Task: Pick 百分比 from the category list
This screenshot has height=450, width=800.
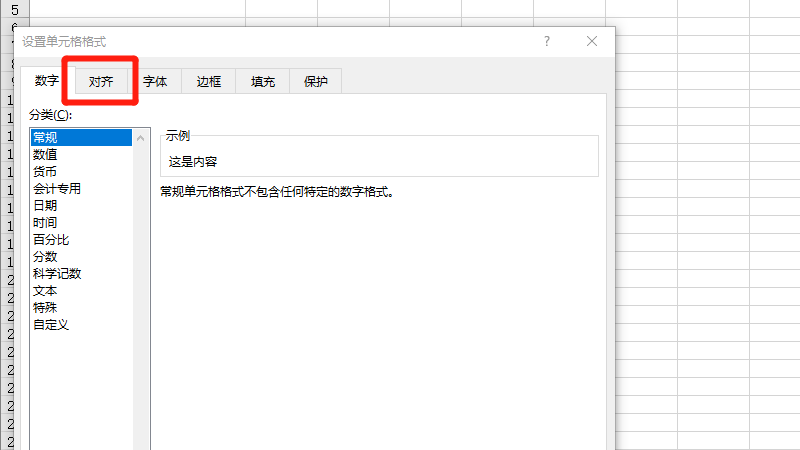Action: [82, 239]
